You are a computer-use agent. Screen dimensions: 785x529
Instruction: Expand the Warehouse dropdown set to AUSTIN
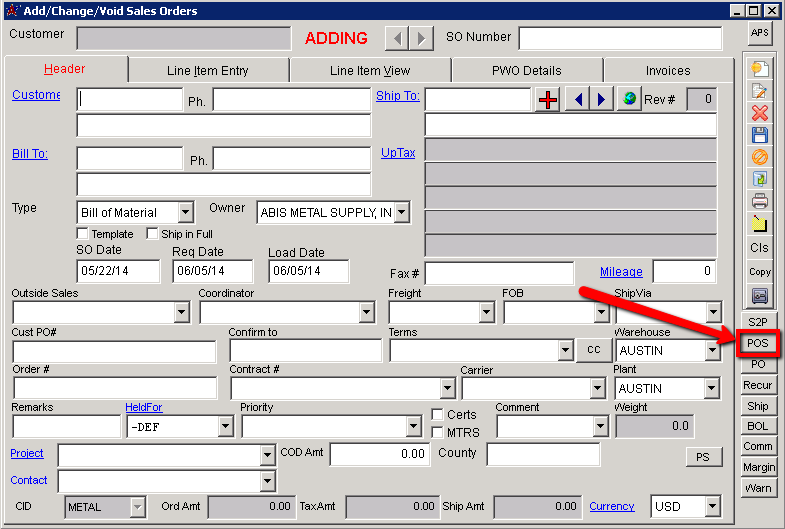click(712, 351)
